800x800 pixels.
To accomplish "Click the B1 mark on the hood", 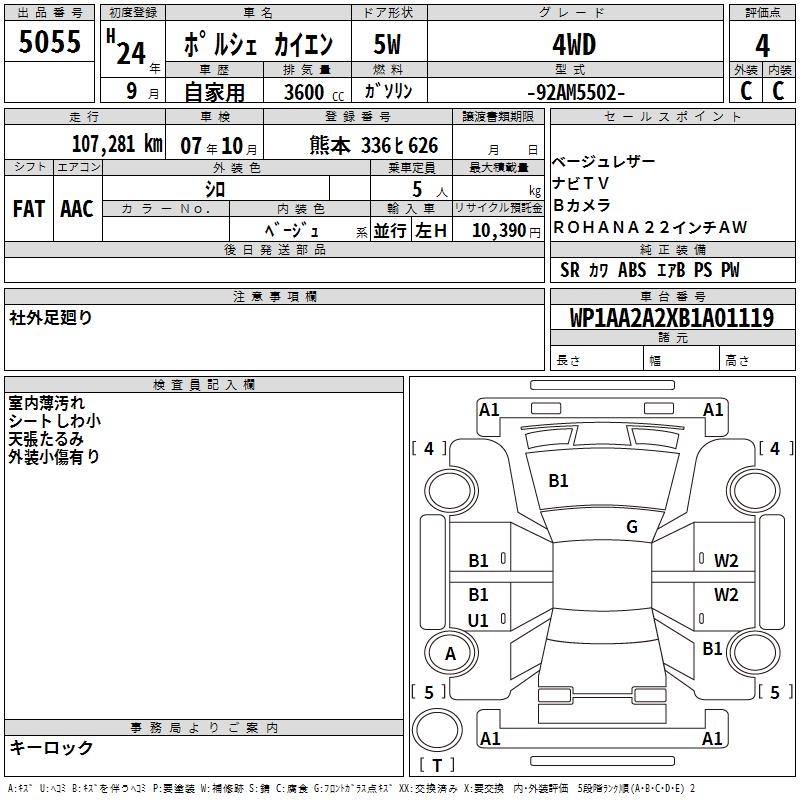I will point(558,481).
